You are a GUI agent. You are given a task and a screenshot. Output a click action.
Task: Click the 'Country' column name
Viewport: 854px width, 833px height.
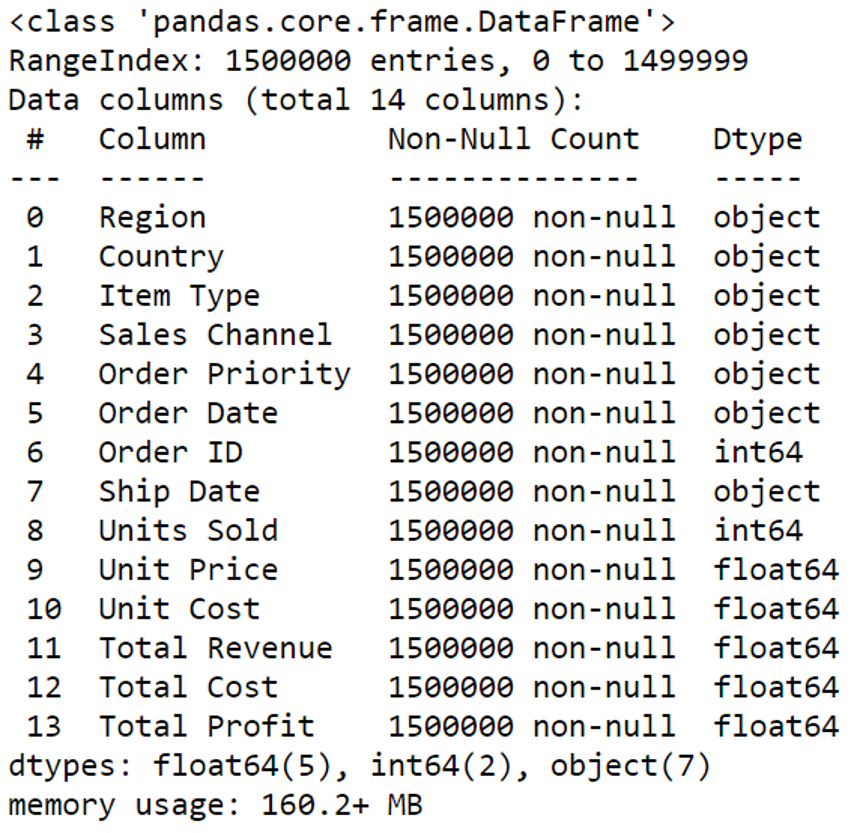tap(161, 257)
